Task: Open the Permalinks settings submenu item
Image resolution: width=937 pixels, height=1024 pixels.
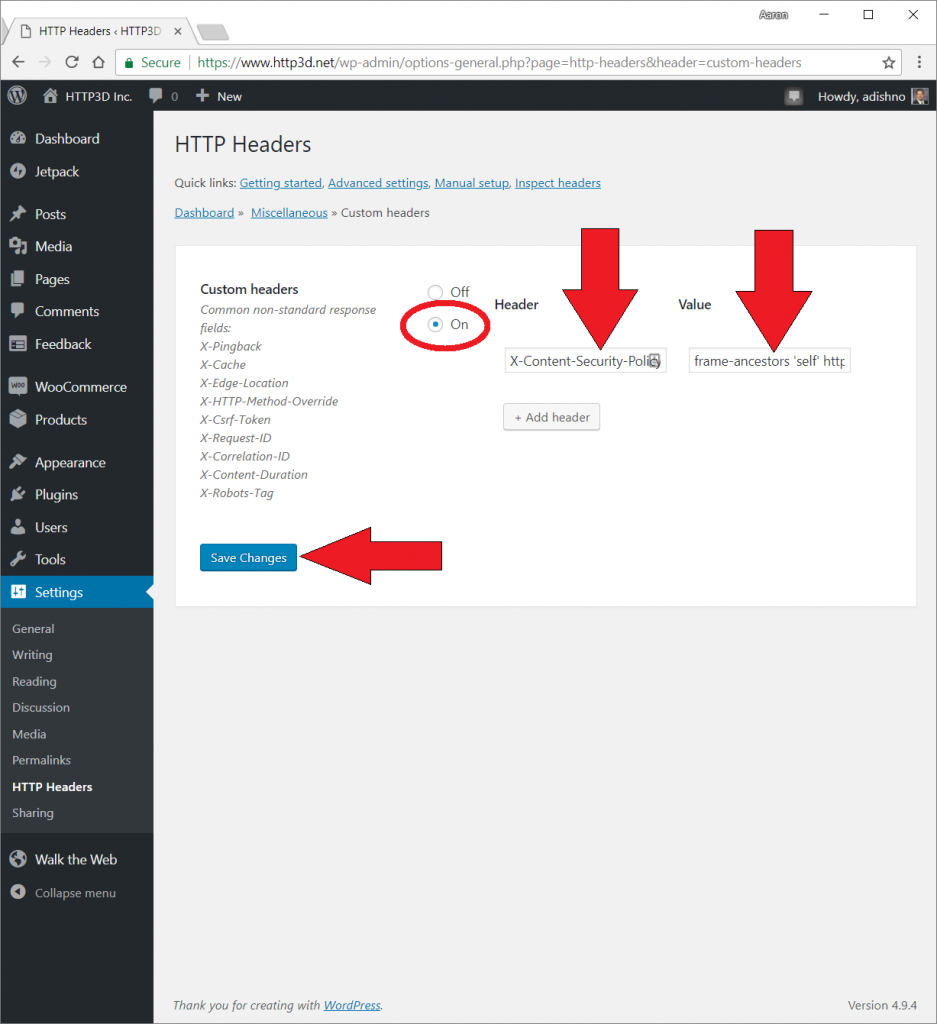Action: click(x=41, y=760)
